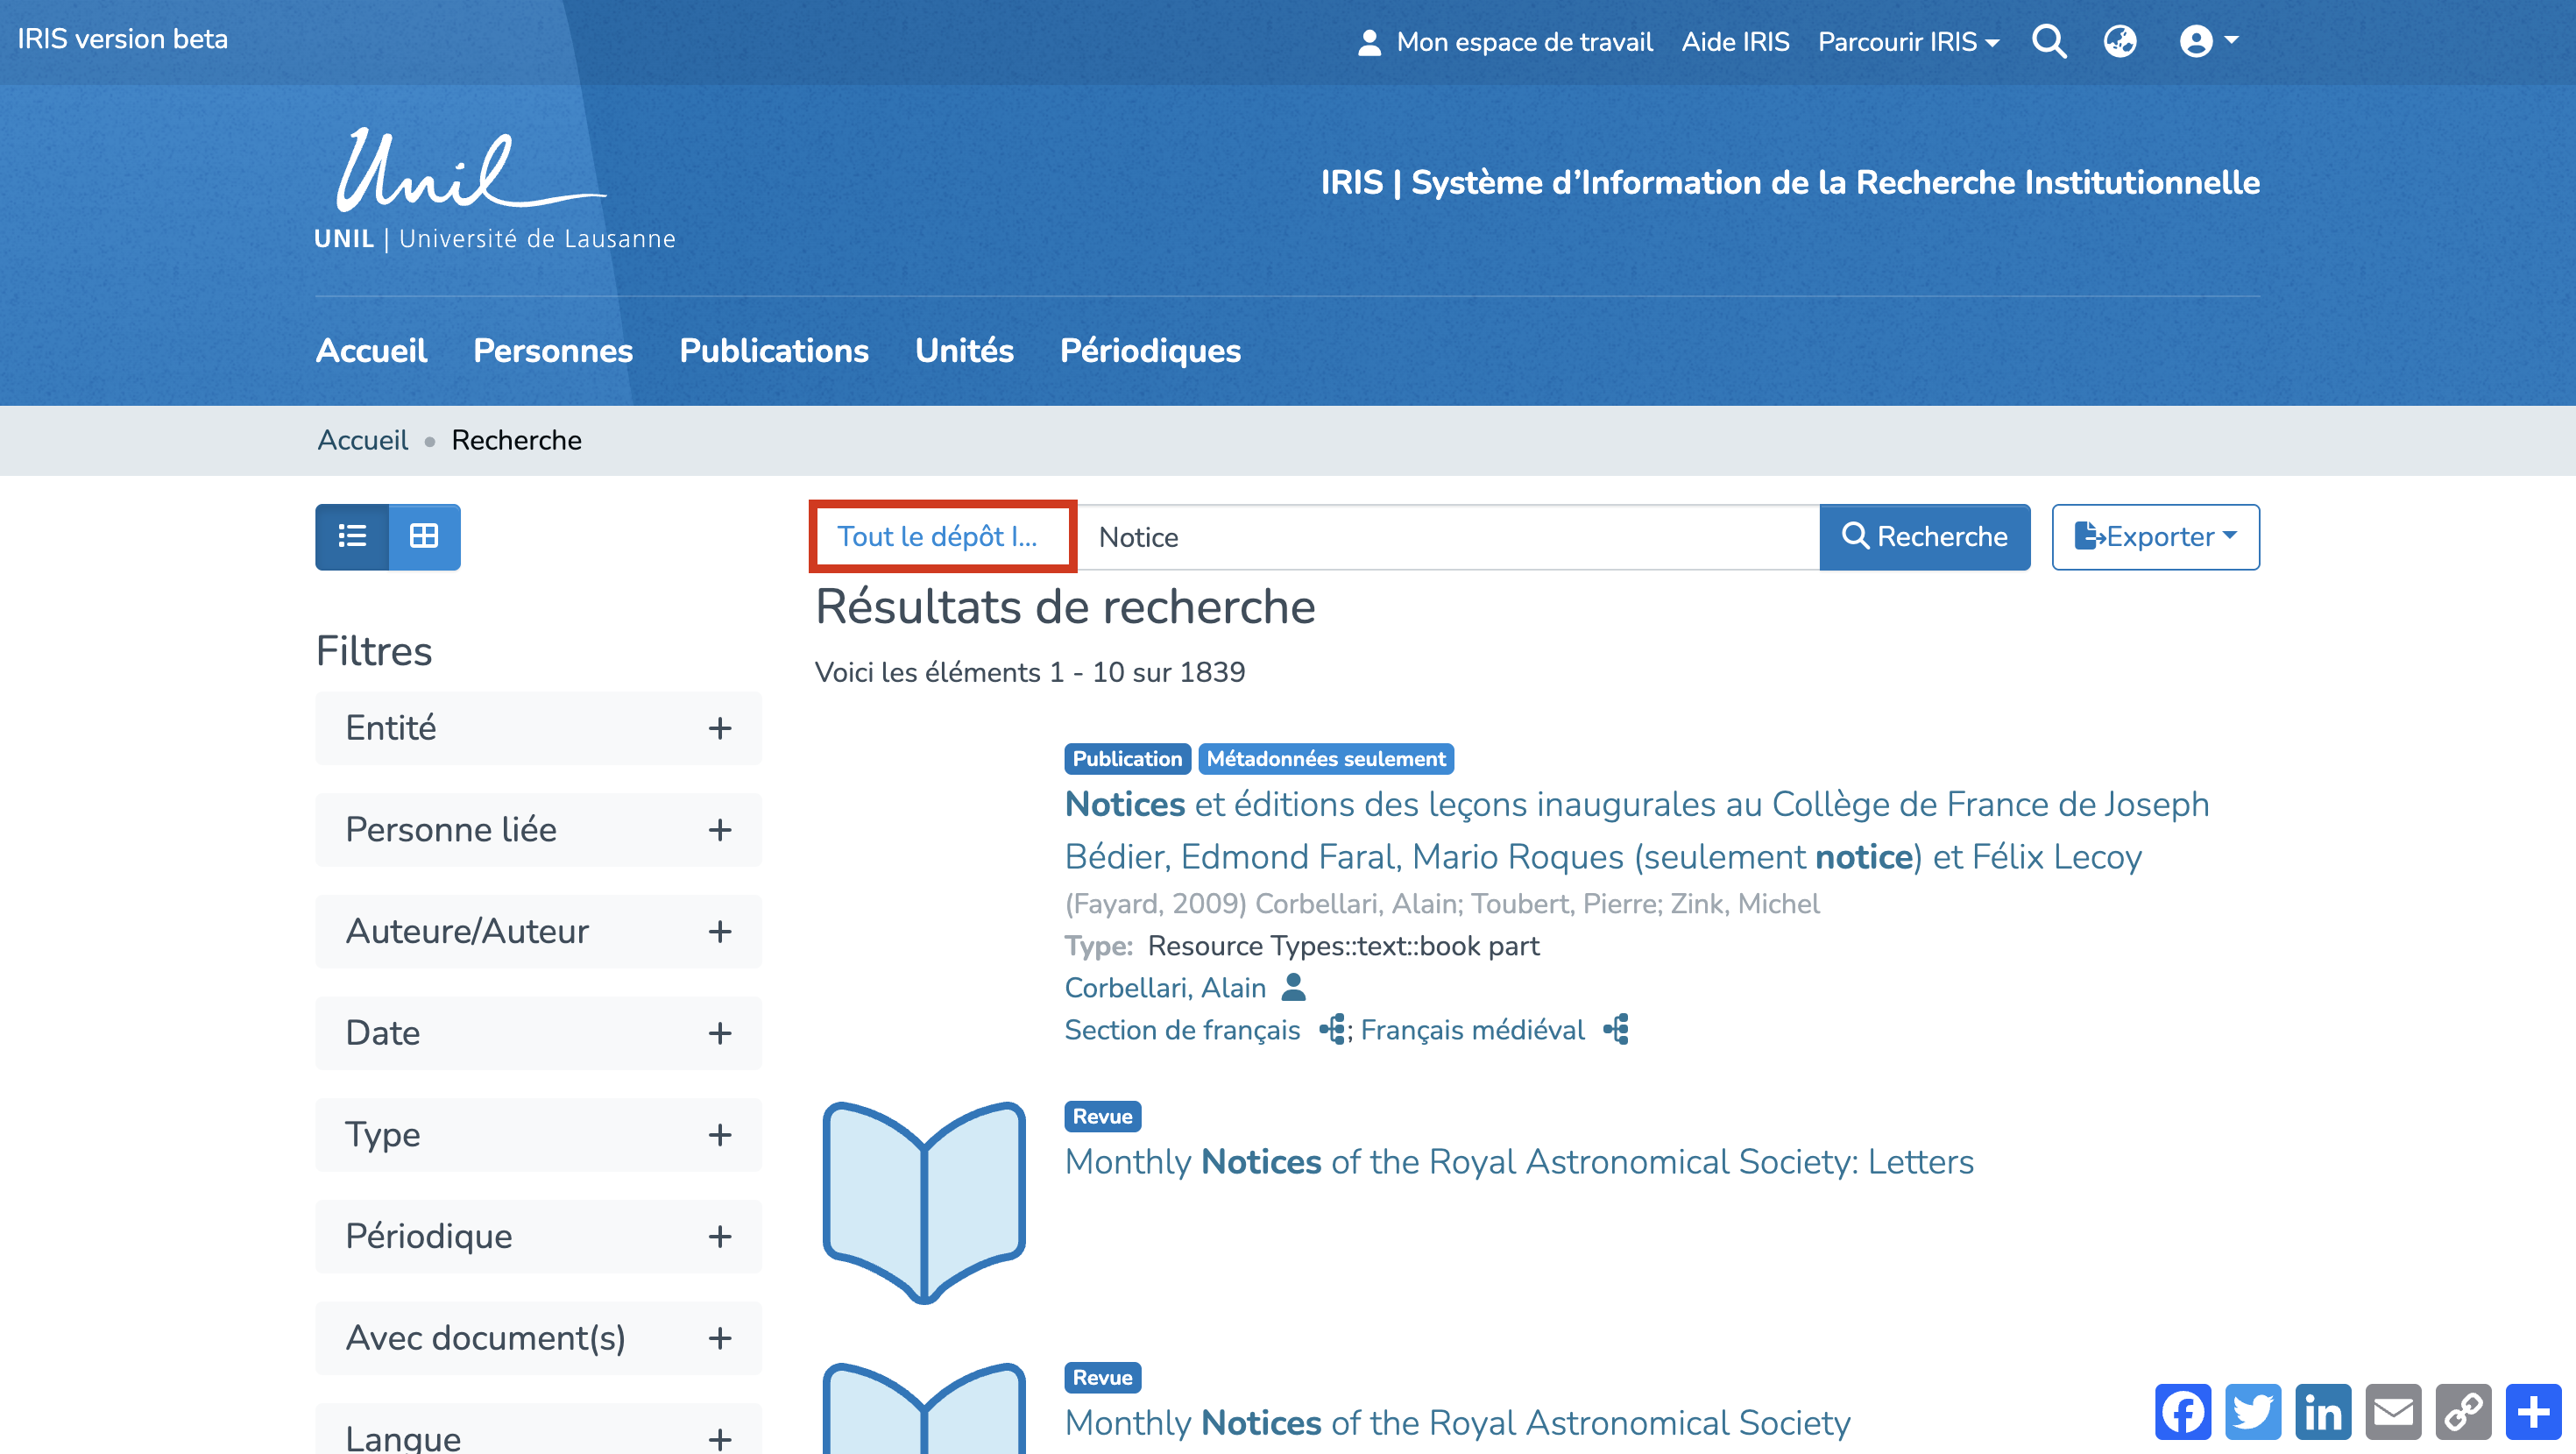Viewport: 2576px width, 1454px height.
Task: Open the Exporter dropdown
Action: point(2154,537)
